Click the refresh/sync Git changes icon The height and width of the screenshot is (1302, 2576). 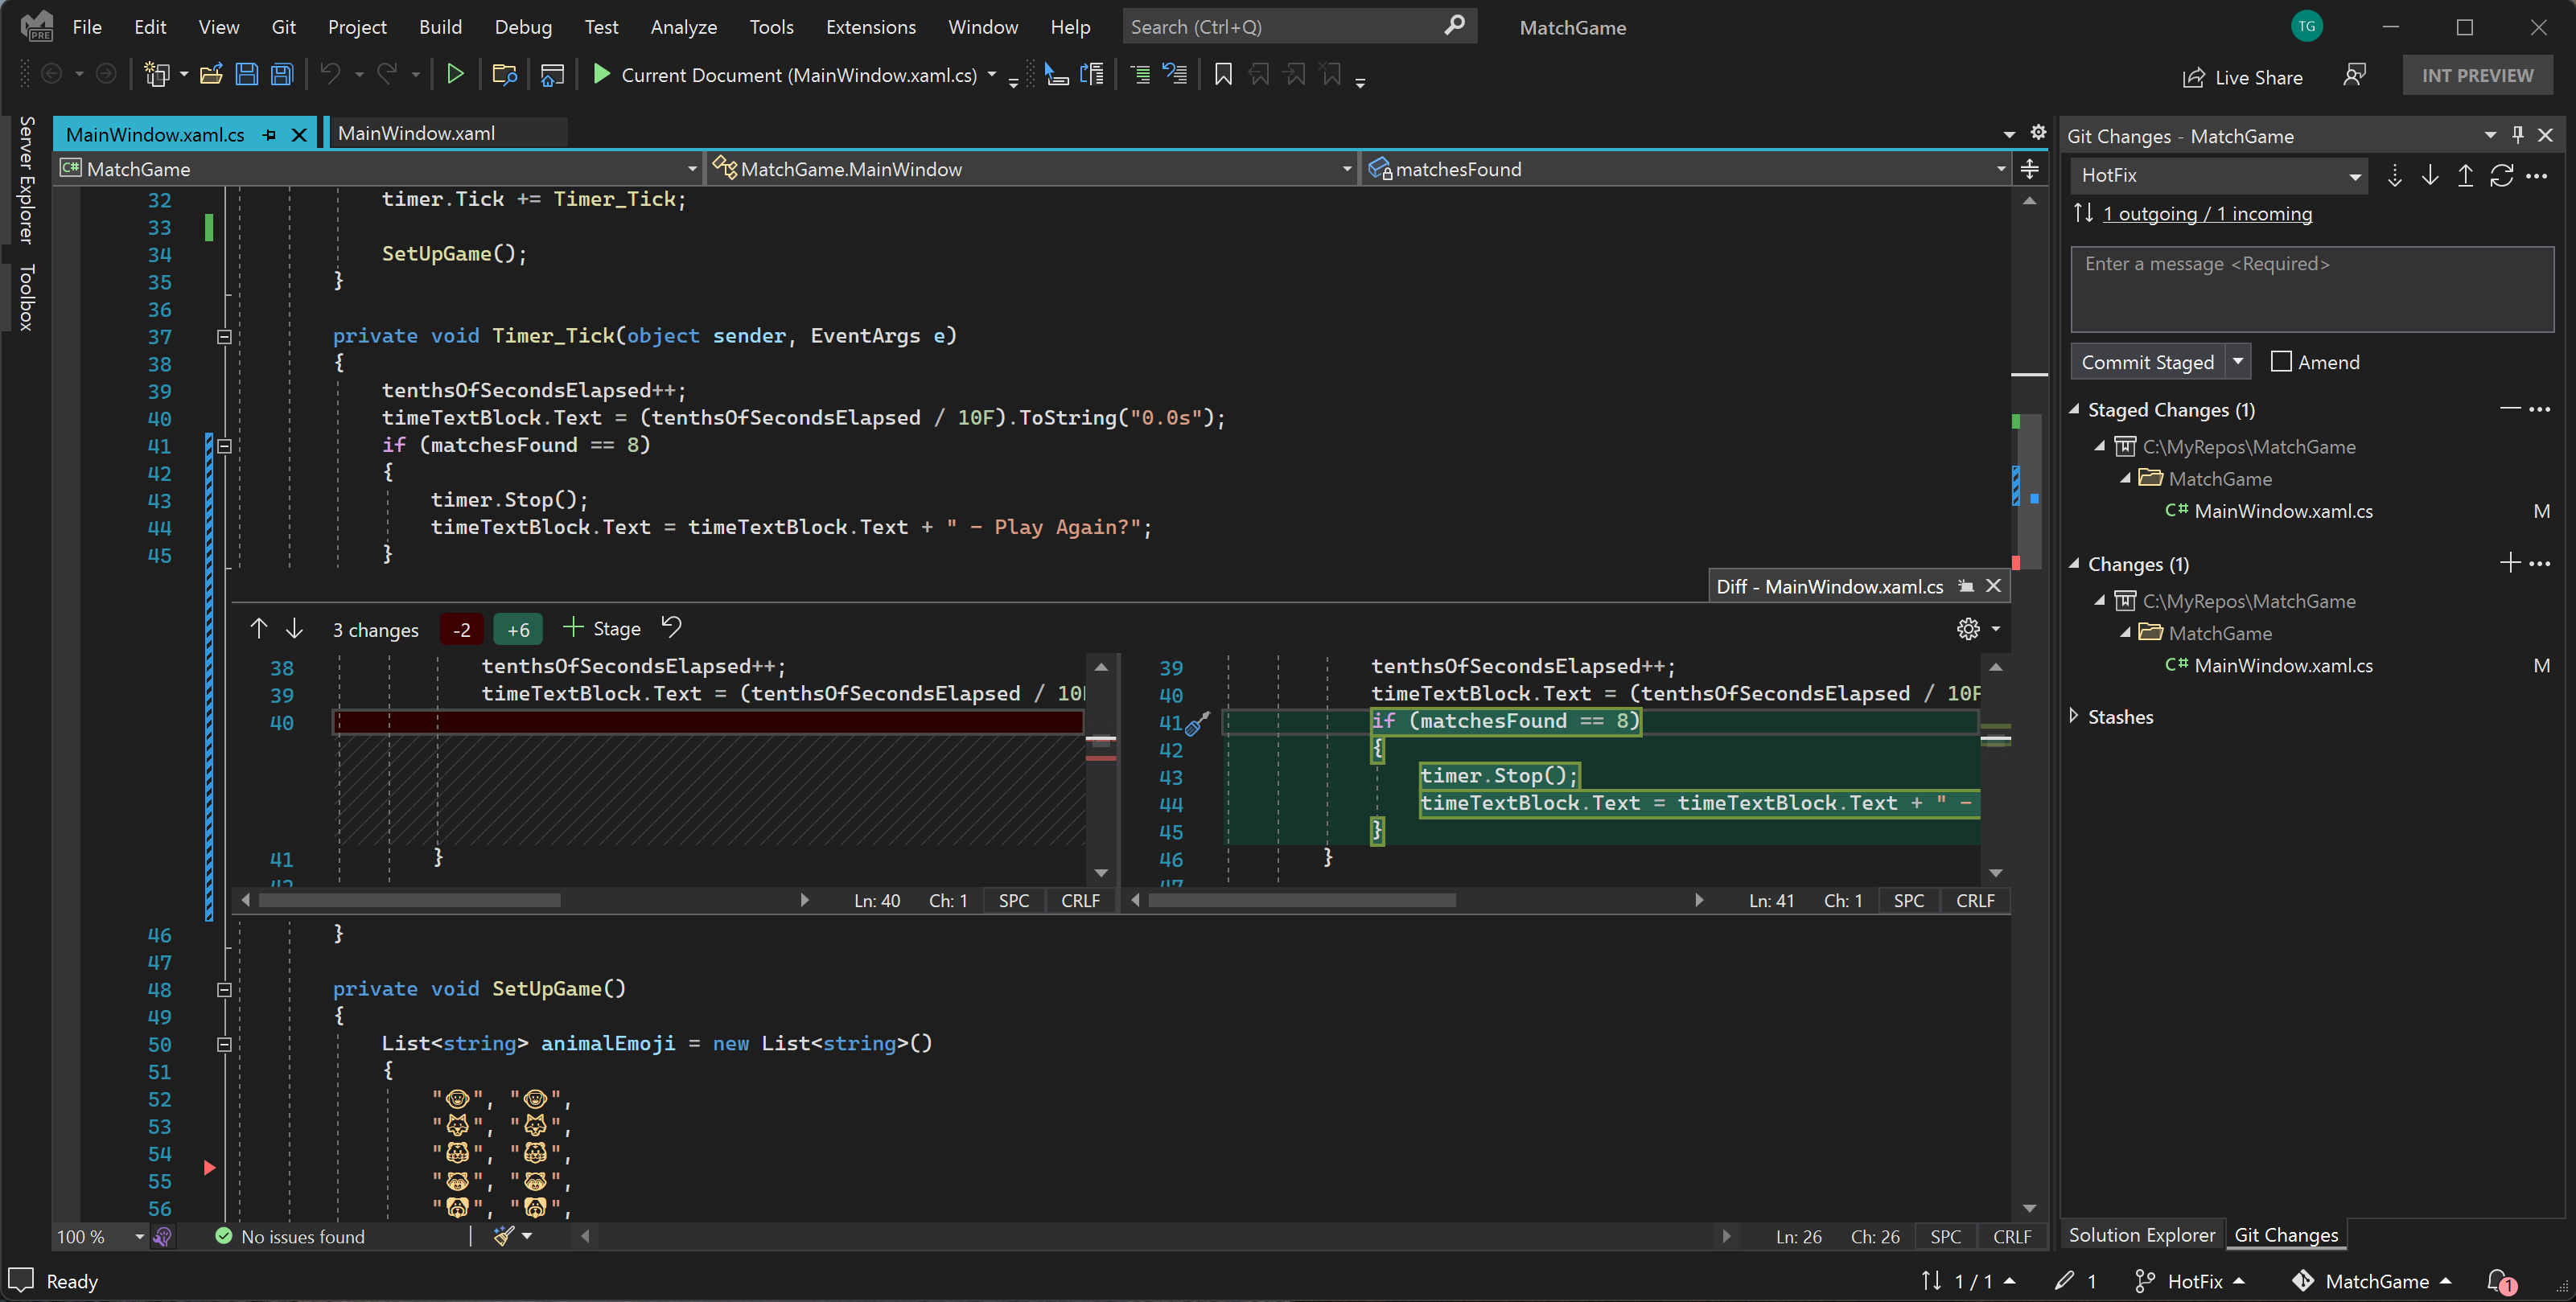(2503, 178)
